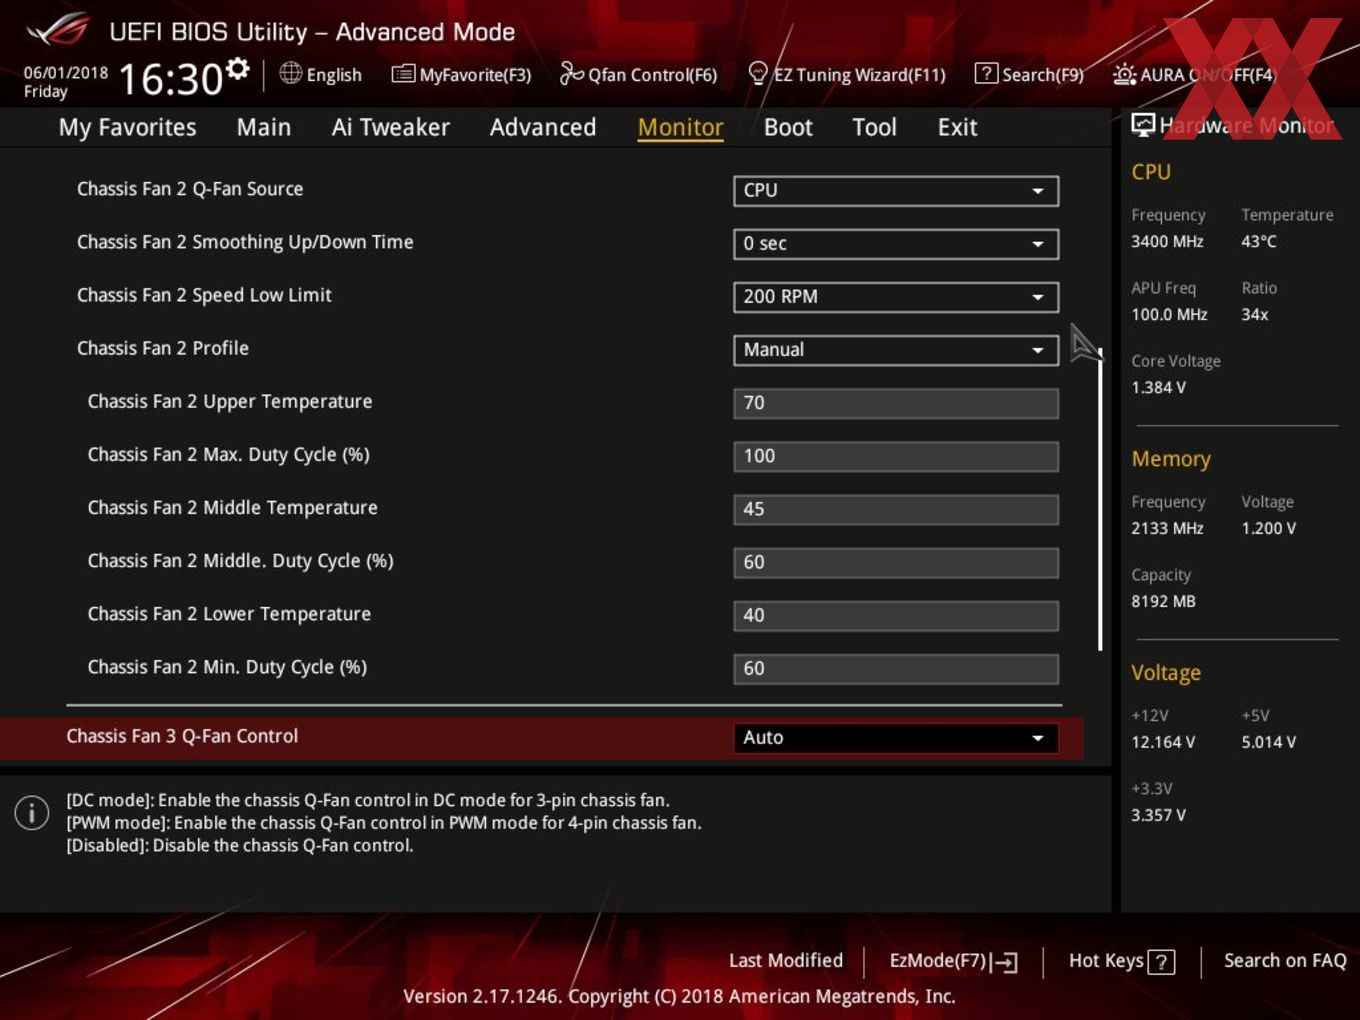Click the 16:30 clock display
Screen dimensions: 1360x1020
tap(170, 79)
